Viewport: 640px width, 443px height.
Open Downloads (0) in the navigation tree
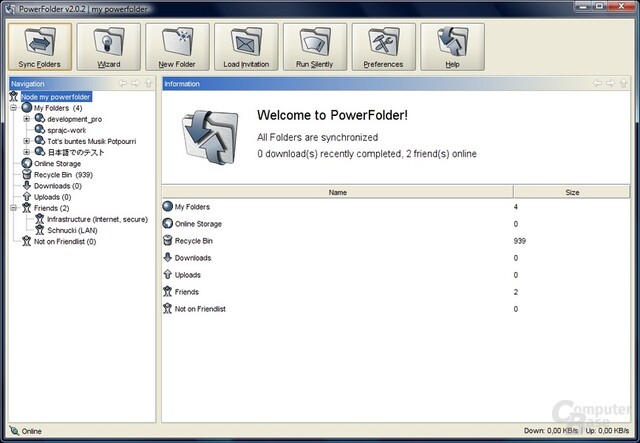[x=58, y=186]
